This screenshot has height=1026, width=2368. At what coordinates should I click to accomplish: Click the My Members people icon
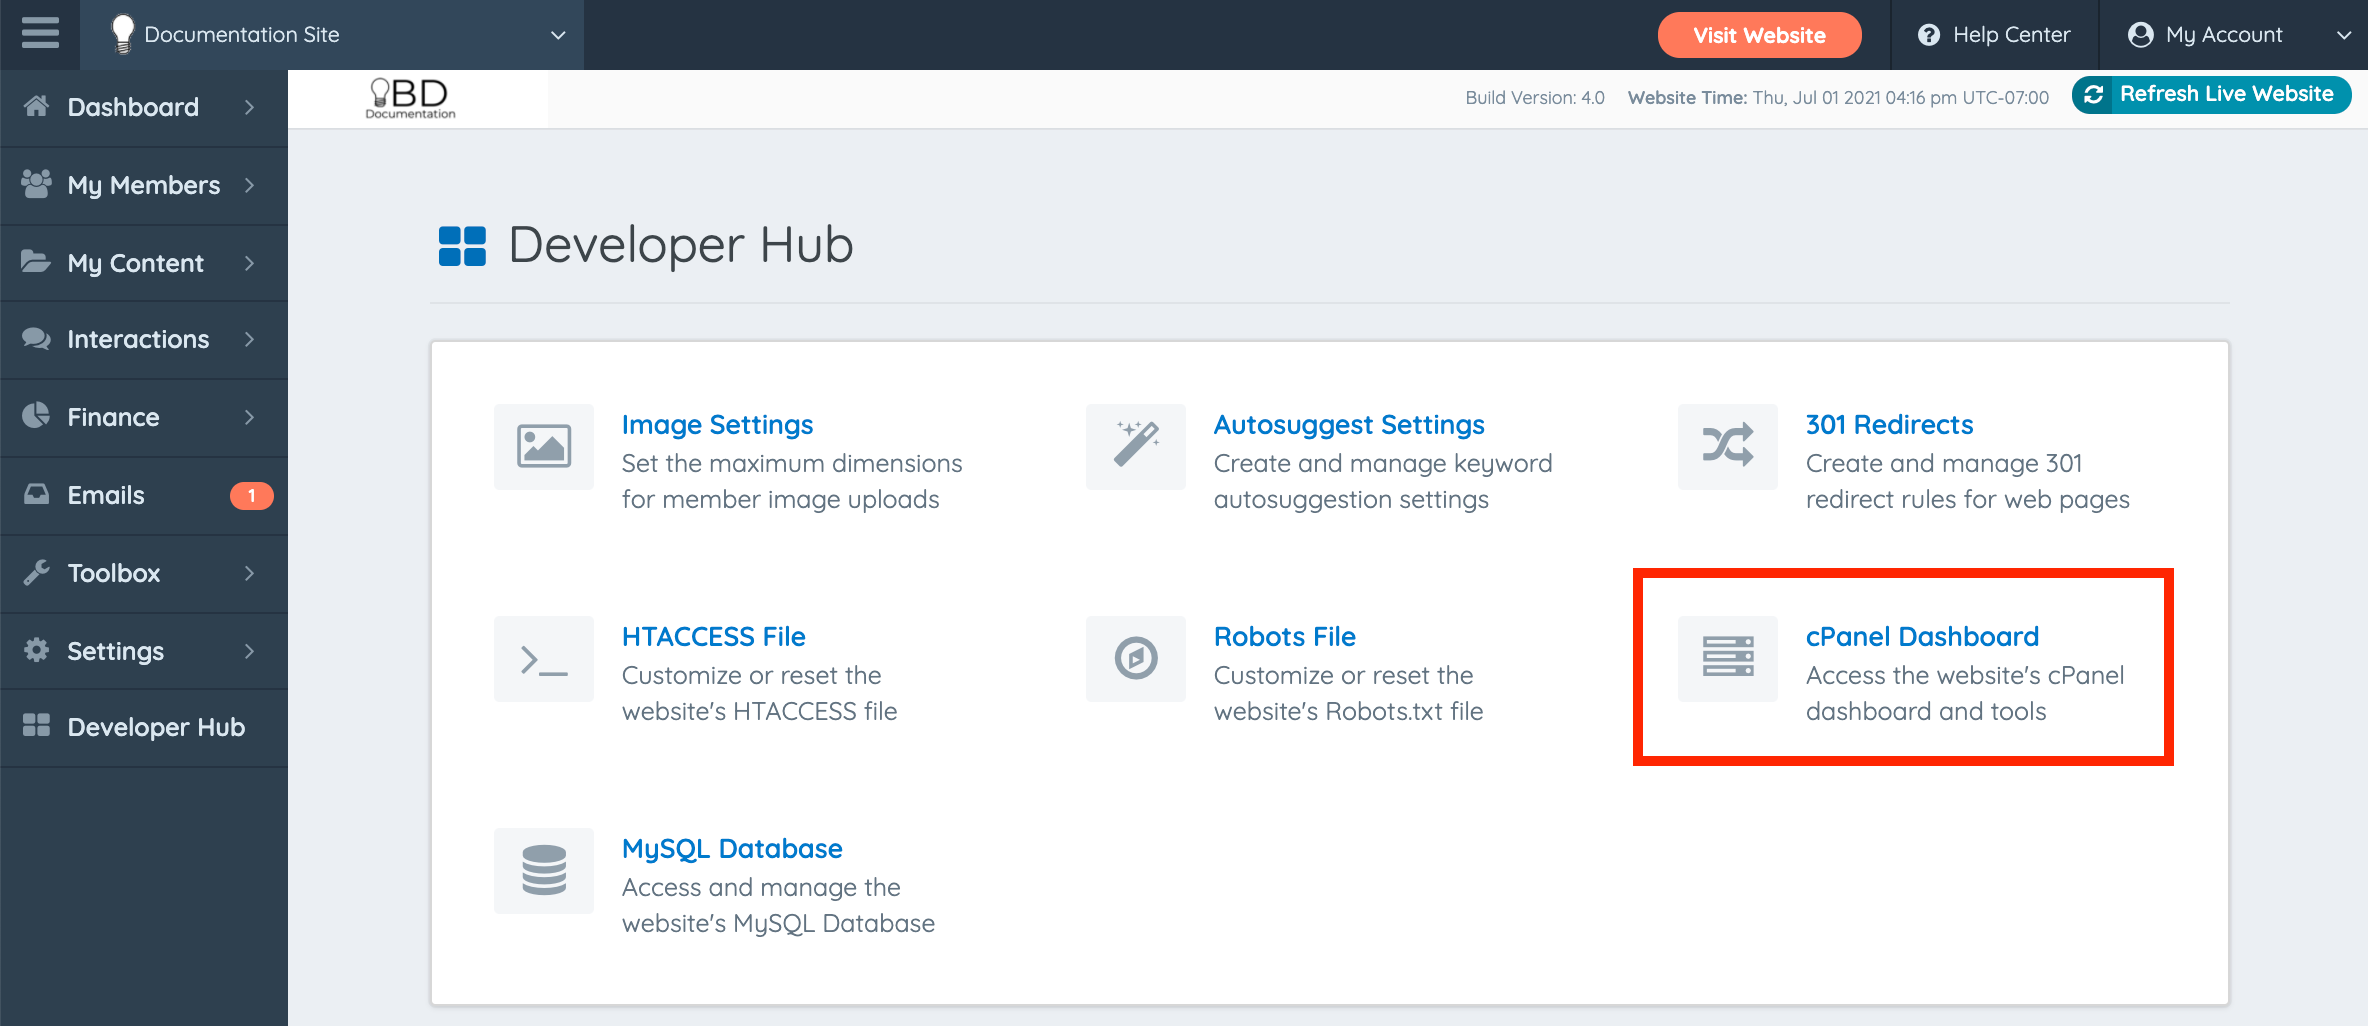point(37,184)
